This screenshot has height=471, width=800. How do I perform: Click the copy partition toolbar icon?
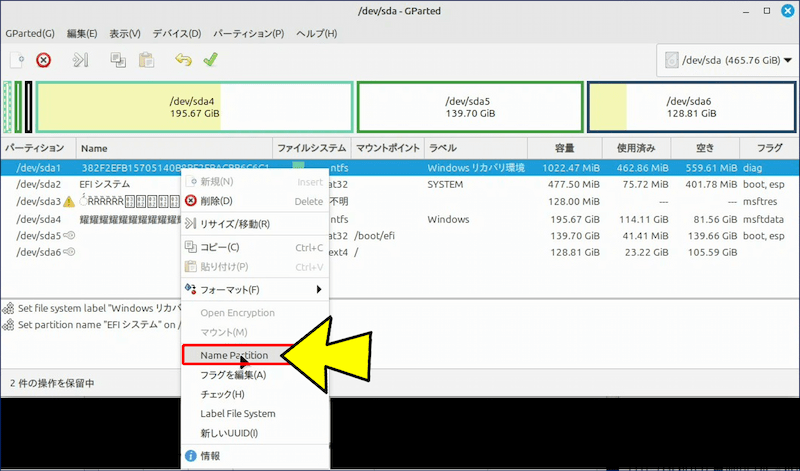coord(119,60)
